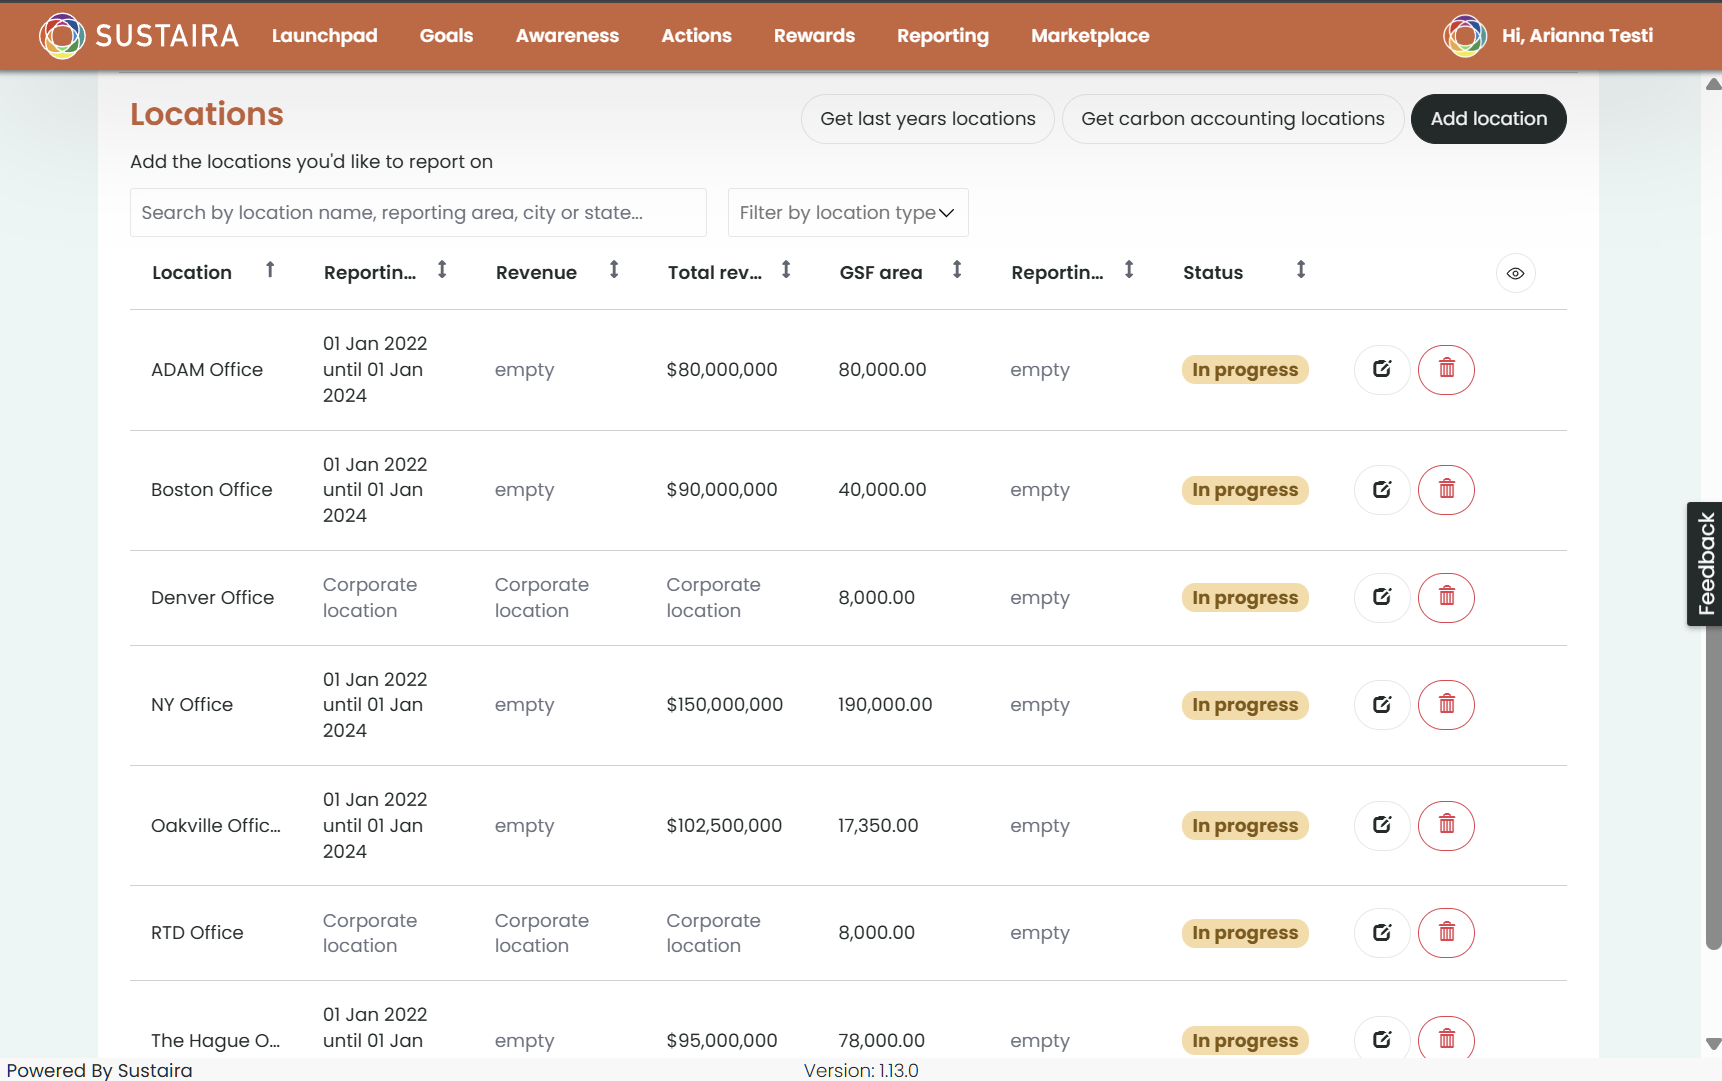
Task: Click the Sustaira logo icon
Action: pos(62,36)
